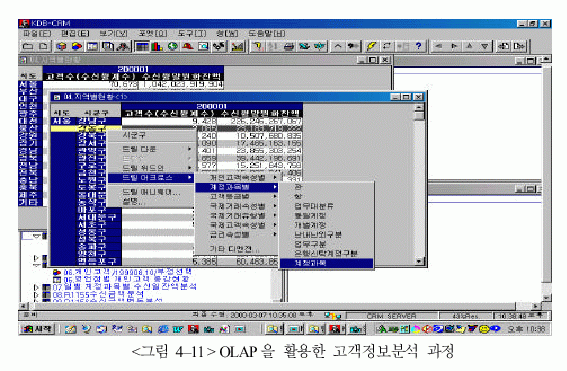Viewport: 567px width, 371px height.
Task: Select the 서울 row in region list
Action: click(28, 84)
